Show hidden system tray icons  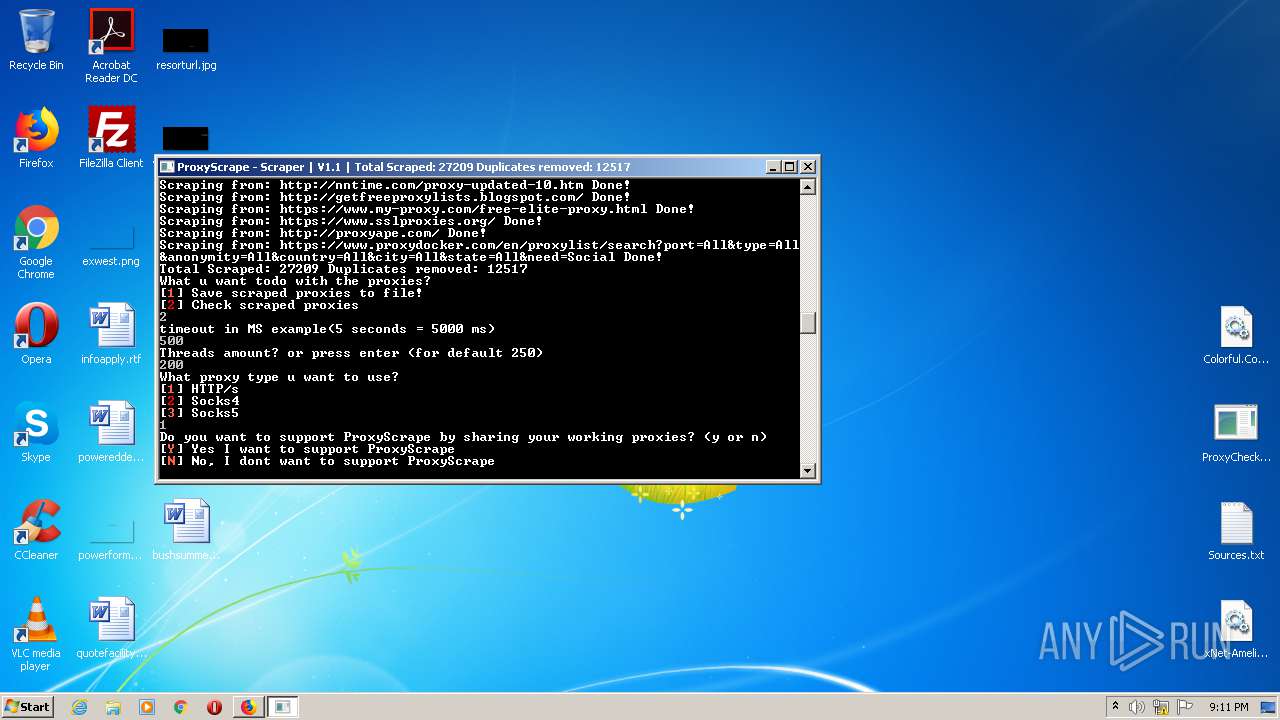click(1115, 707)
